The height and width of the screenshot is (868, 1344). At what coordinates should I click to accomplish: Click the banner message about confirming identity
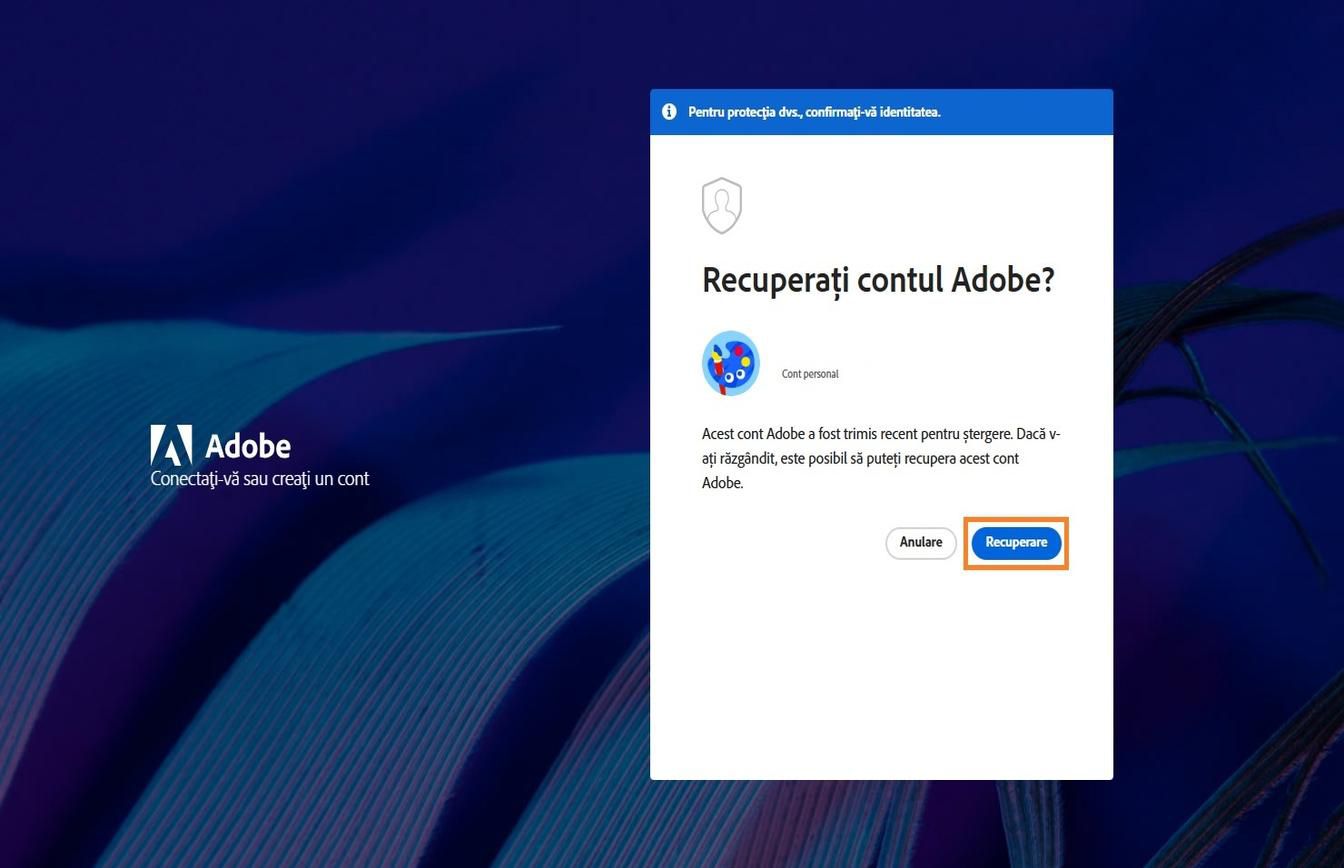tap(814, 112)
